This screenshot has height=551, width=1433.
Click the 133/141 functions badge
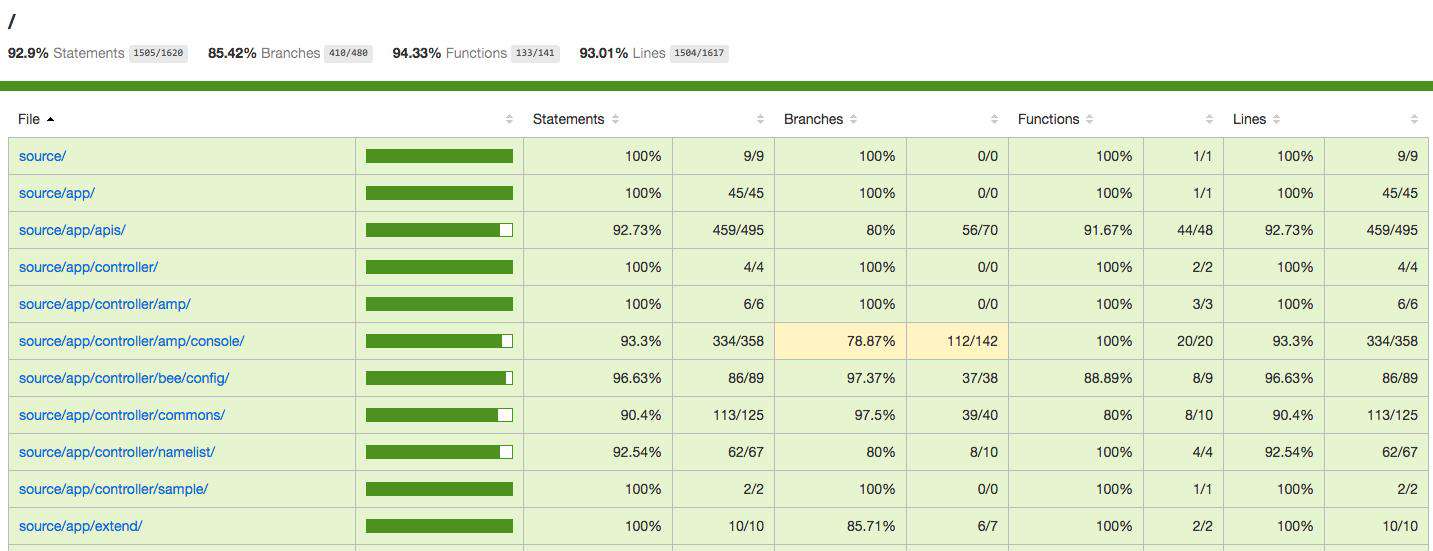pyautogui.click(x=535, y=53)
